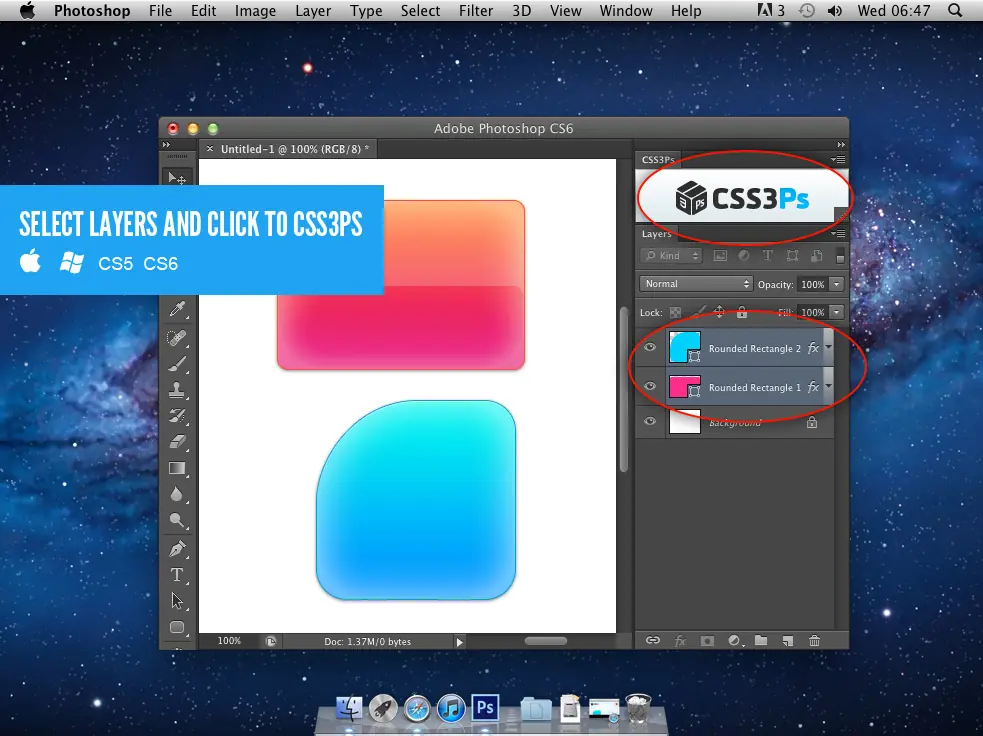The height and width of the screenshot is (736, 983).
Task: Click Rounded Rectangle 2 cyan thumbnail
Action: [685, 347]
